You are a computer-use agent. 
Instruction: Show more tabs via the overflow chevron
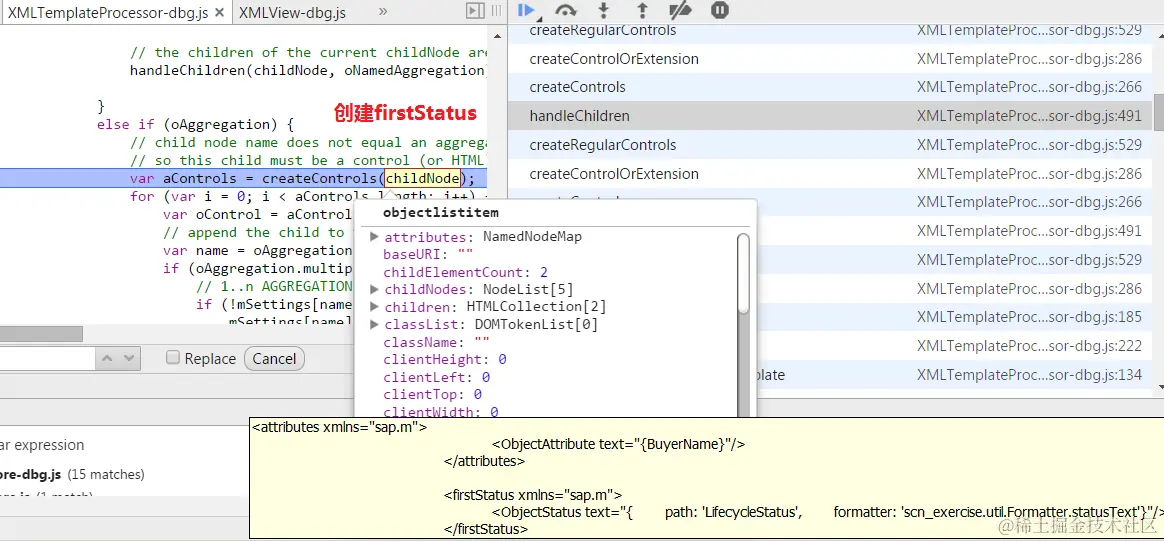[x=383, y=11]
